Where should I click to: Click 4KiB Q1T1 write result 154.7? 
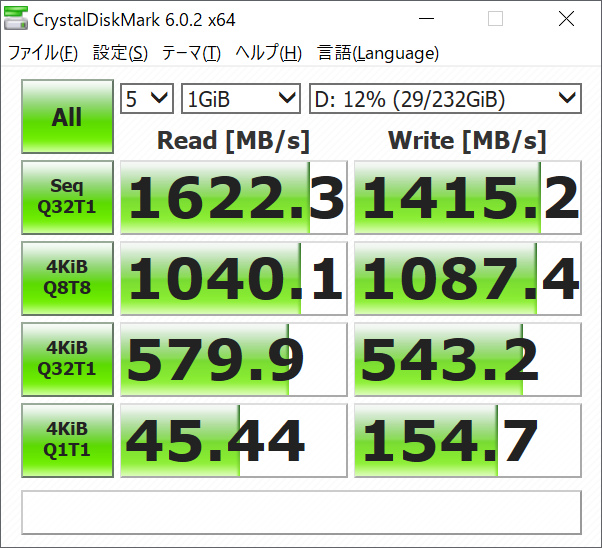pyautogui.click(x=468, y=440)
